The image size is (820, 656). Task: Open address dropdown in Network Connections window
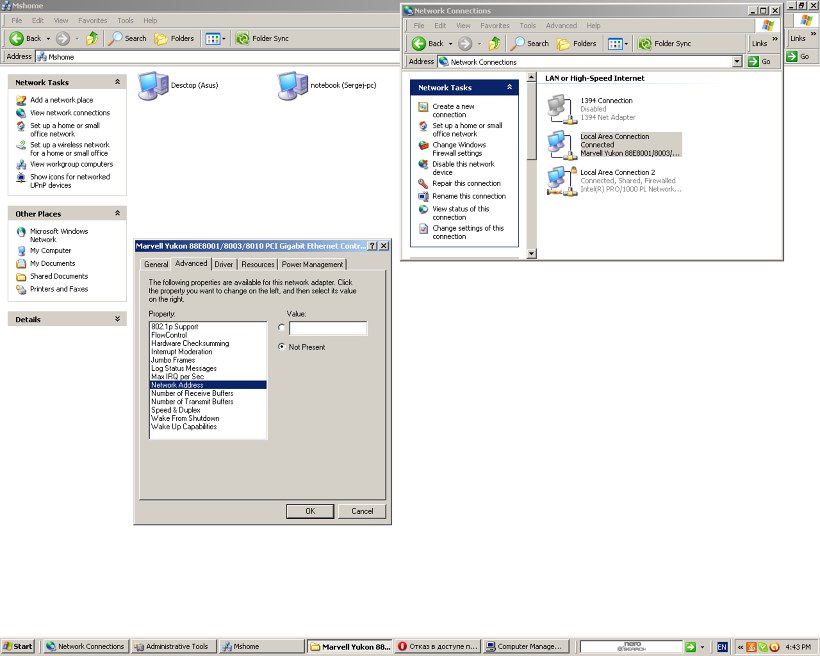click(737, 62)
